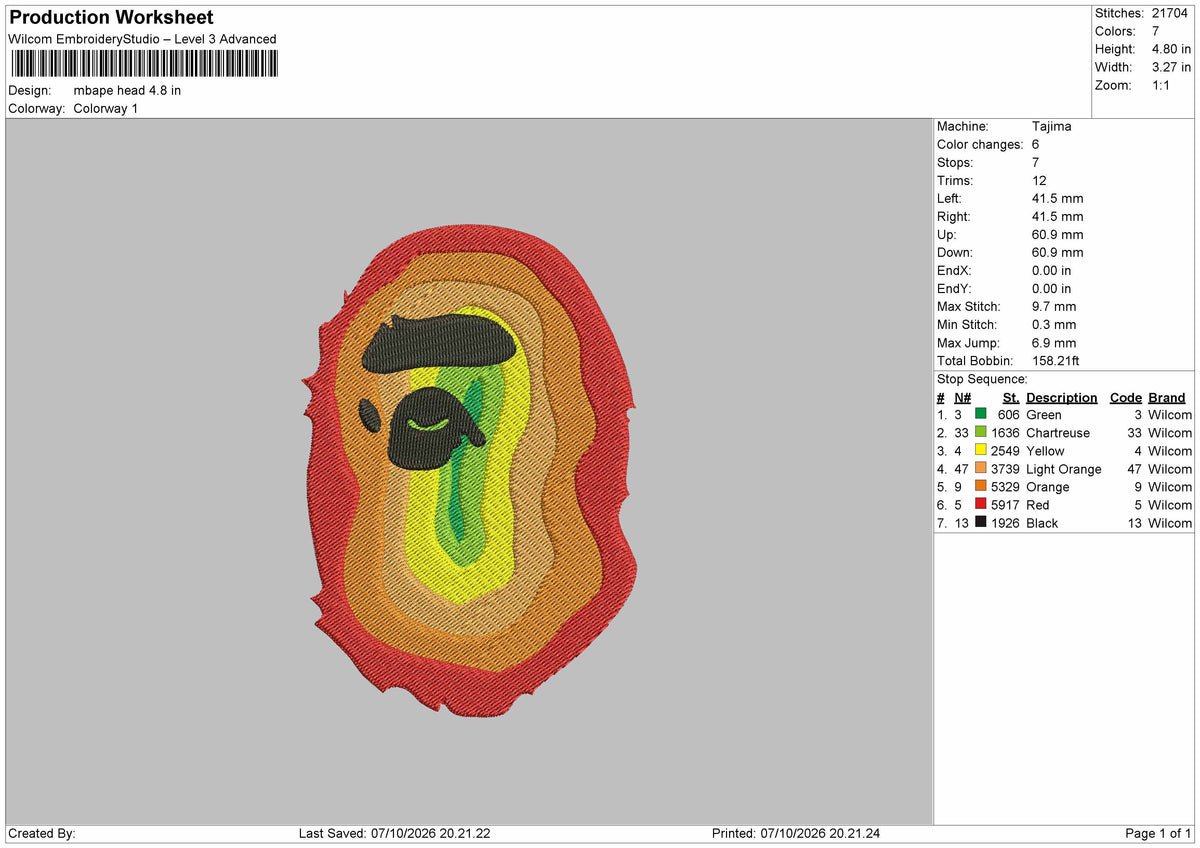Click the Up value '60.9 mm'
This screenshot has width=1200, height=848.
[1057, 234]
